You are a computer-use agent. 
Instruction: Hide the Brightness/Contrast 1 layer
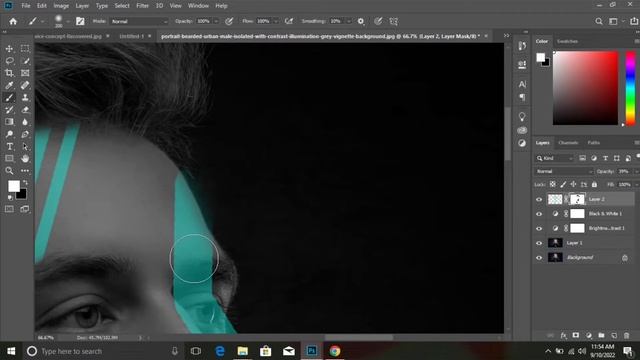tap(539, 229)
